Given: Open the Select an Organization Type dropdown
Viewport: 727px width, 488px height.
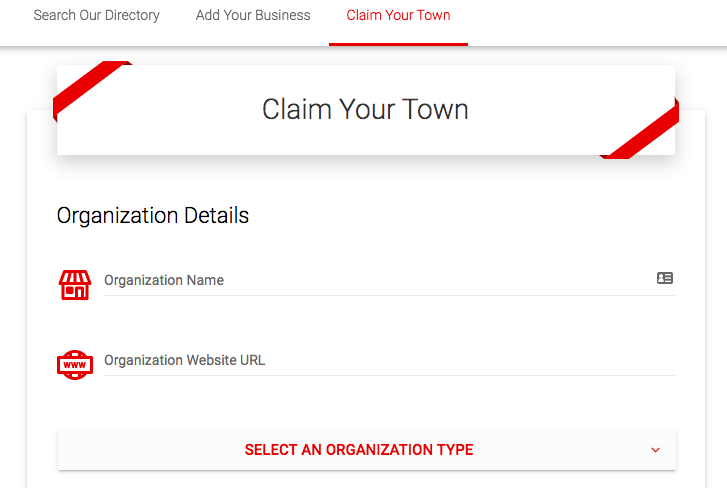Looking at the screenshot, I should [x=360, y=450].
